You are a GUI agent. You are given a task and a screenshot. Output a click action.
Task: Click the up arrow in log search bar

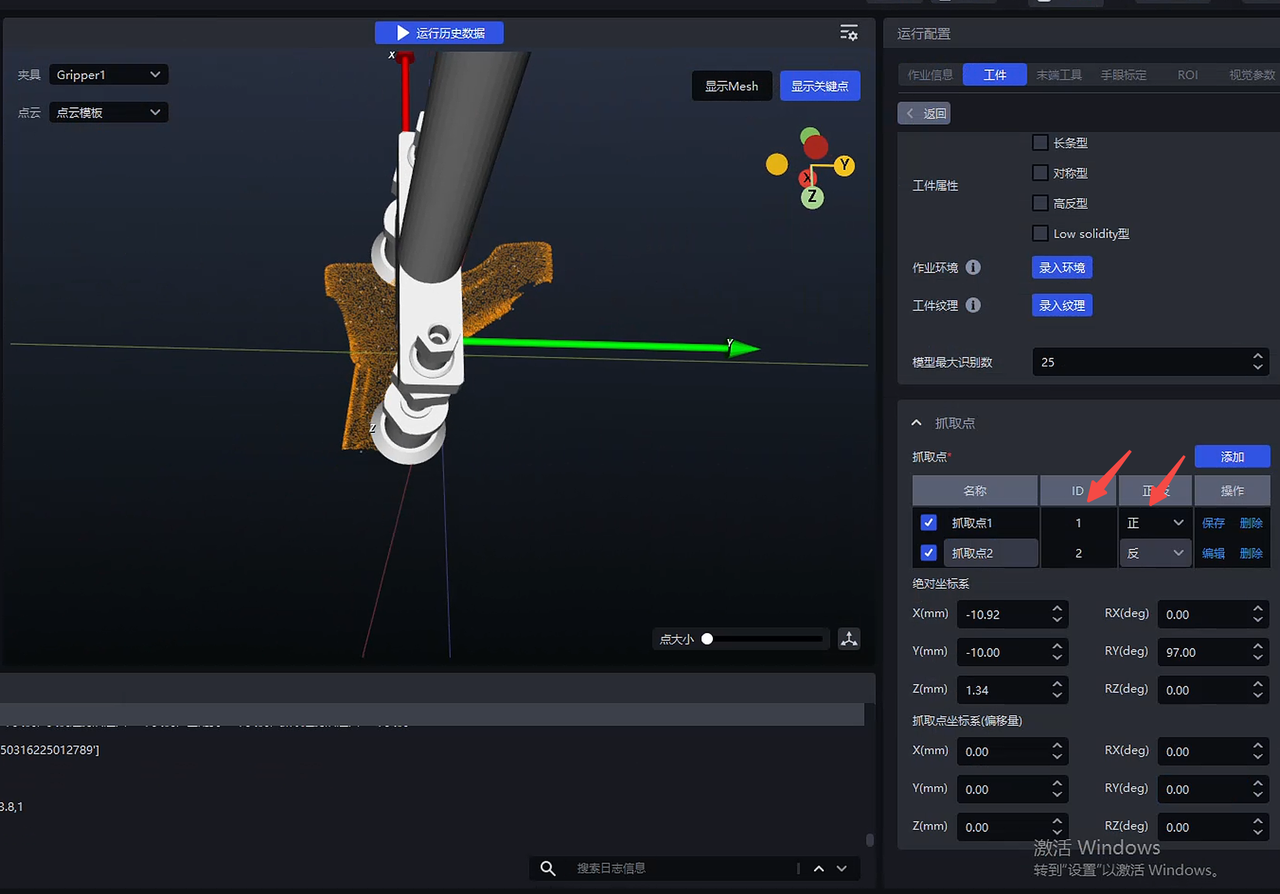coord(819,868)
